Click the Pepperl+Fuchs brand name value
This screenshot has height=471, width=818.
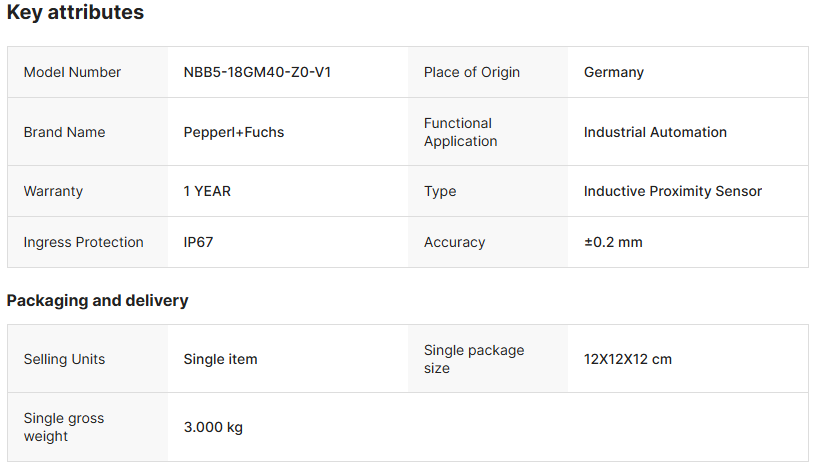(x=234, y=132)
